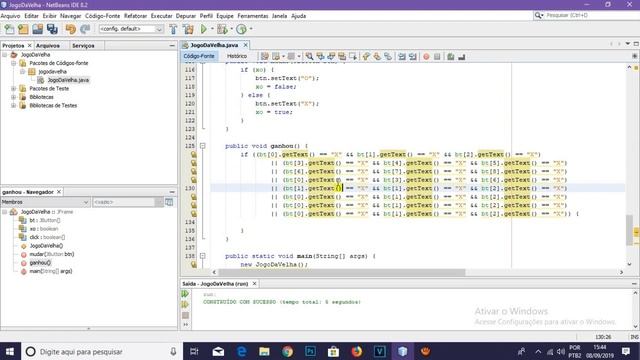Click the Save All toolbar icon
640x360 pixels.
52,29
